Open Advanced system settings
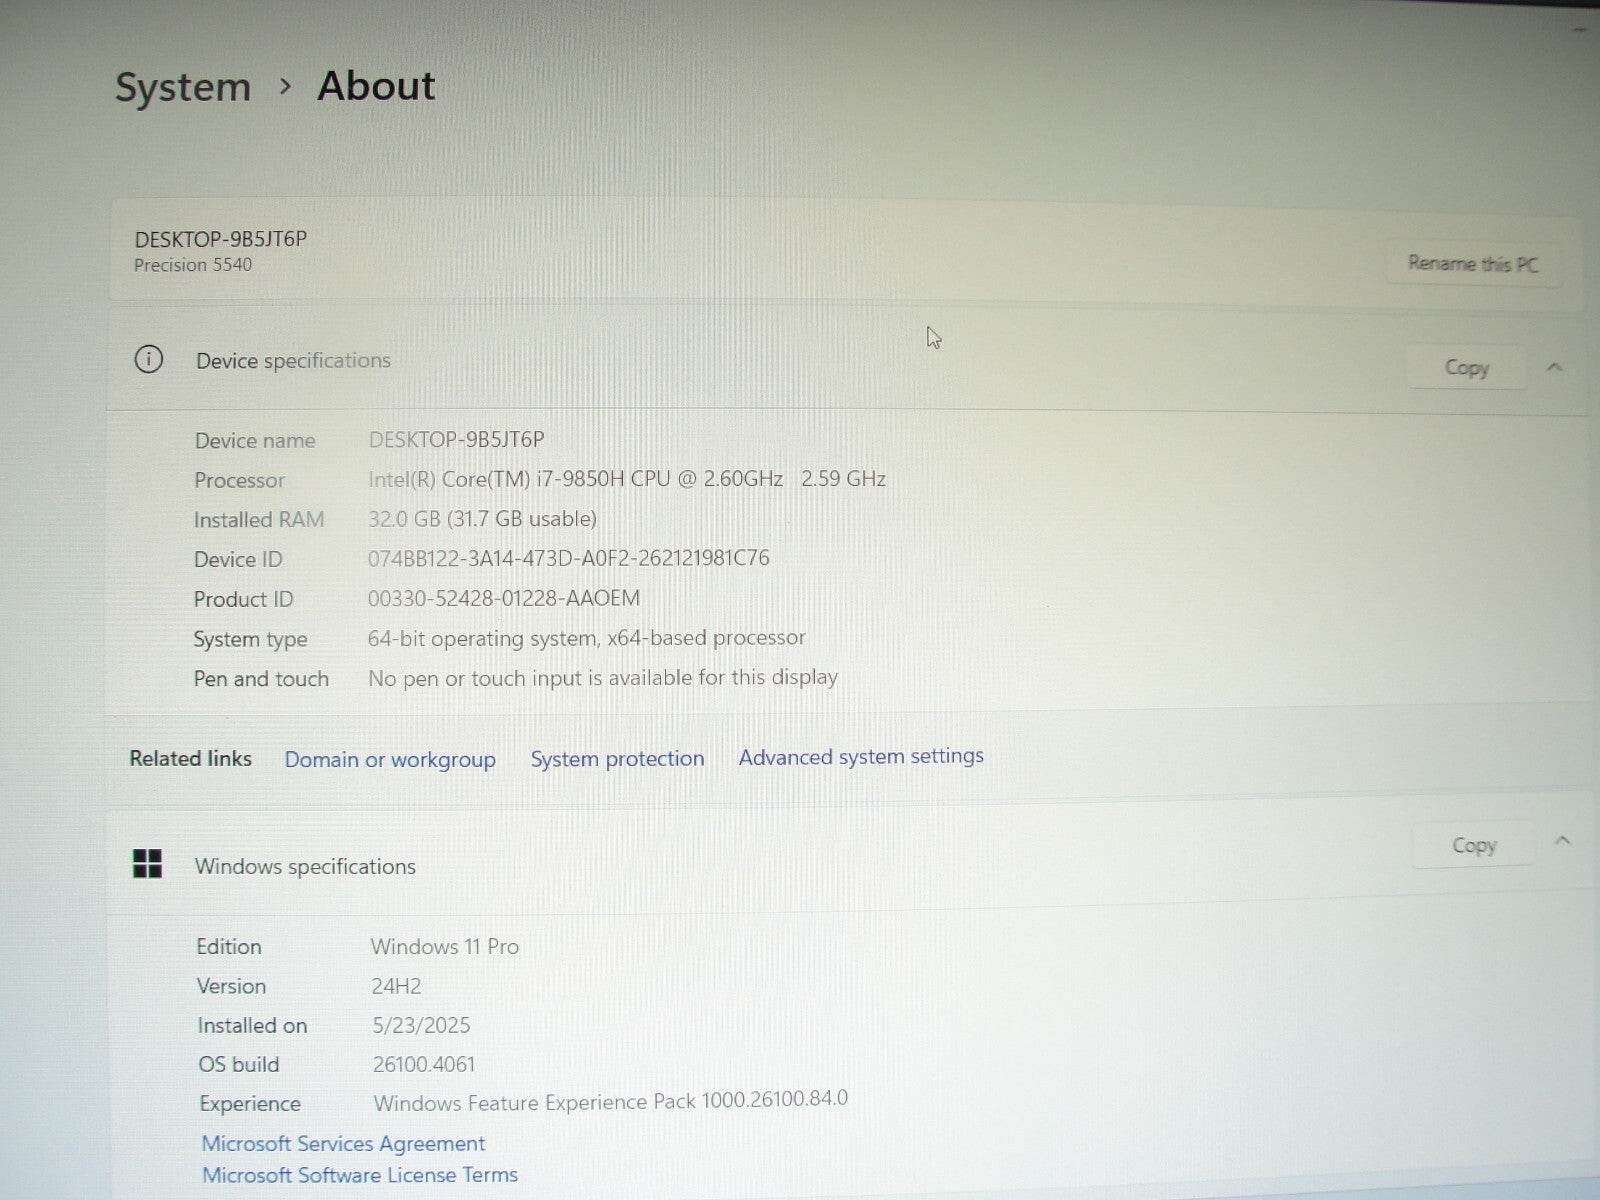This screenshot has width=1600, height=1200. 861,756
